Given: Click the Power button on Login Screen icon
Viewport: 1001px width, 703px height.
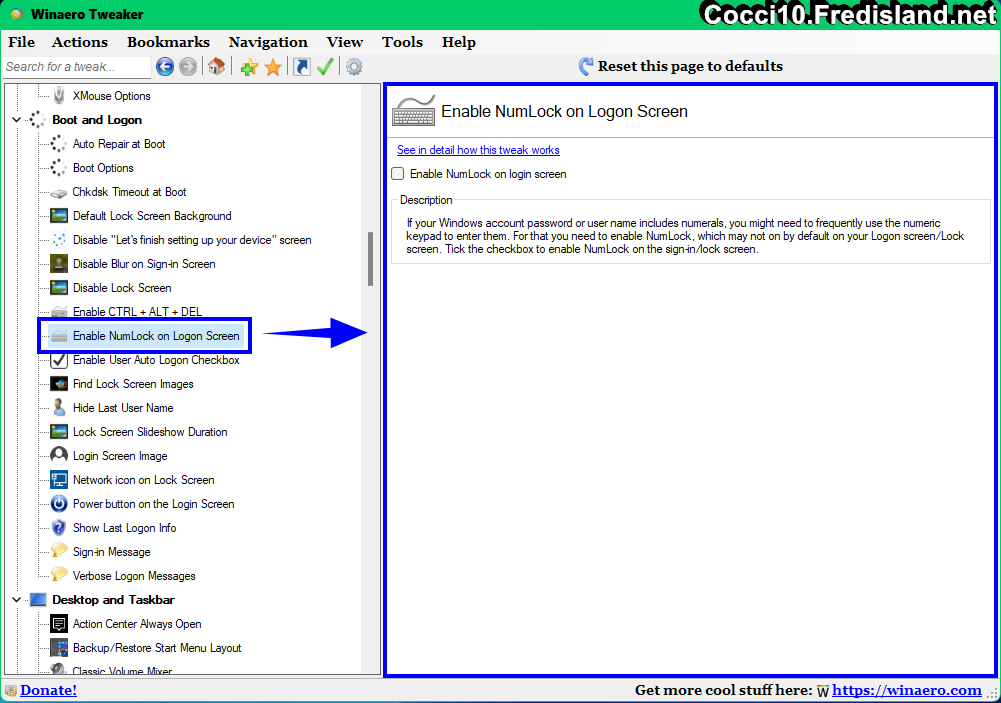Looking at the screenshot, I should click(x=59, y=504).
